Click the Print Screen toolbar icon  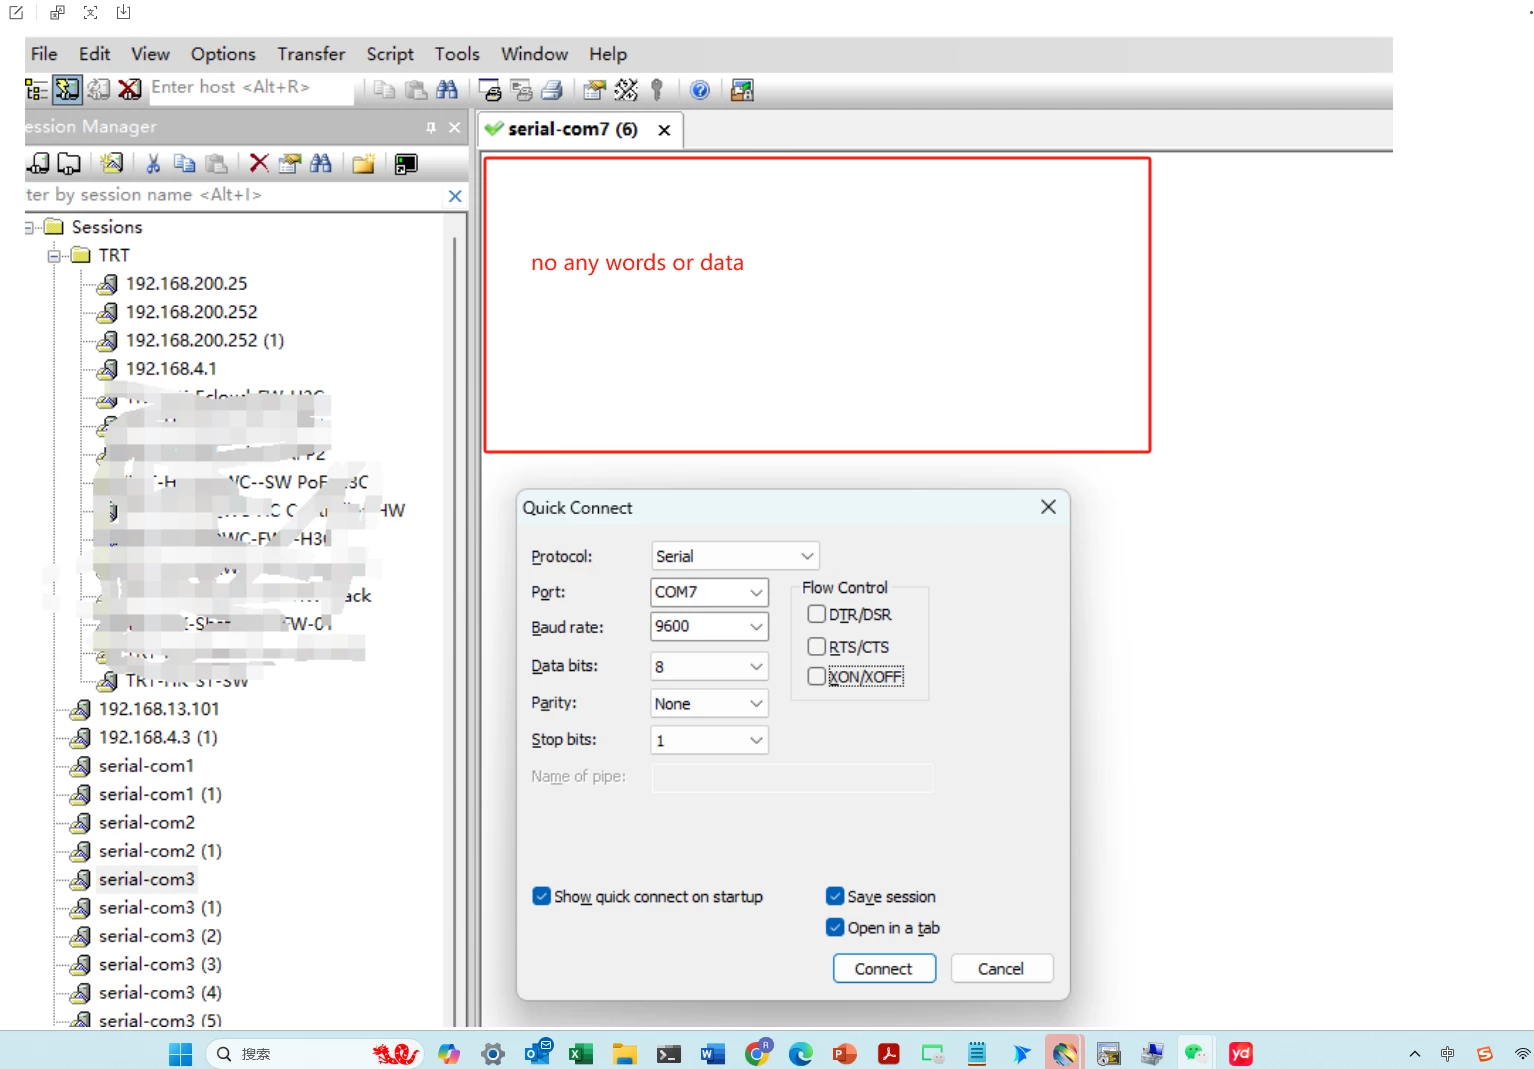click(490, 90)
